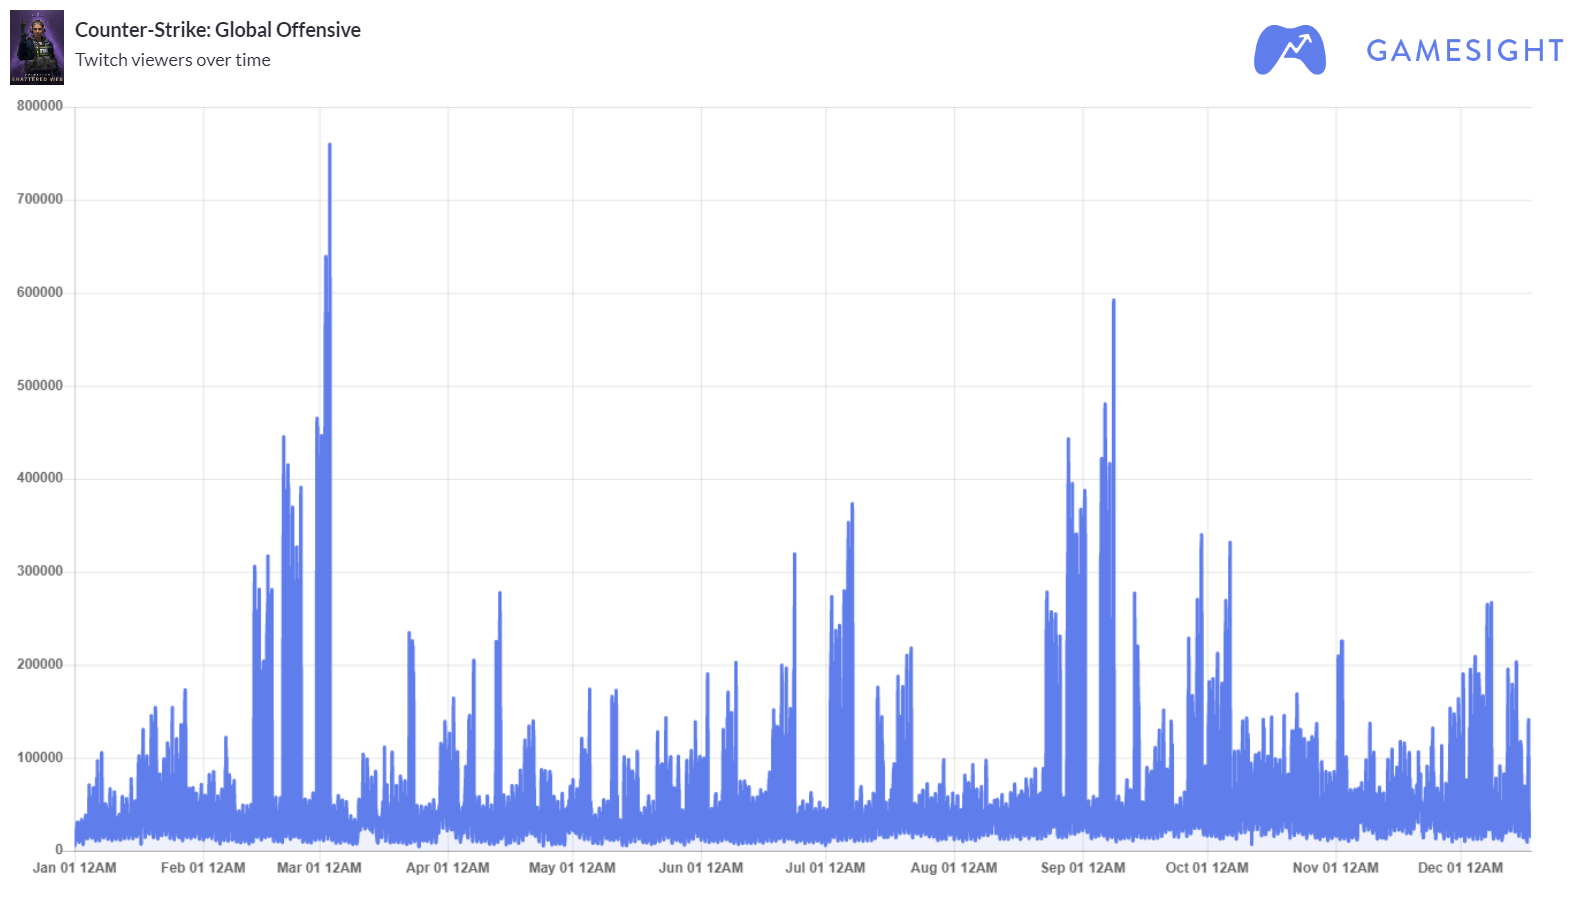The image size is (1587, 903).
Task: Click the Twitch viewers over time subtitle
Action: click(173, 60)
